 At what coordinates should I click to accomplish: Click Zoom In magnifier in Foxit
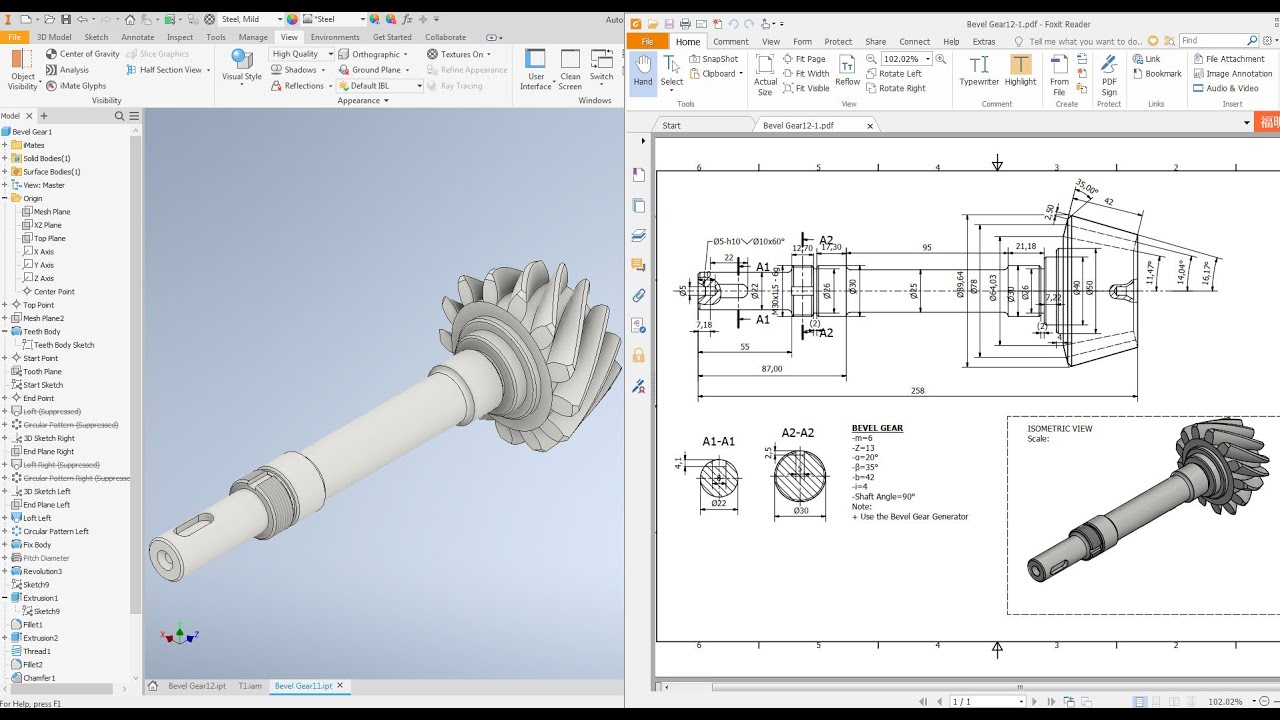(x=941, y=59)
